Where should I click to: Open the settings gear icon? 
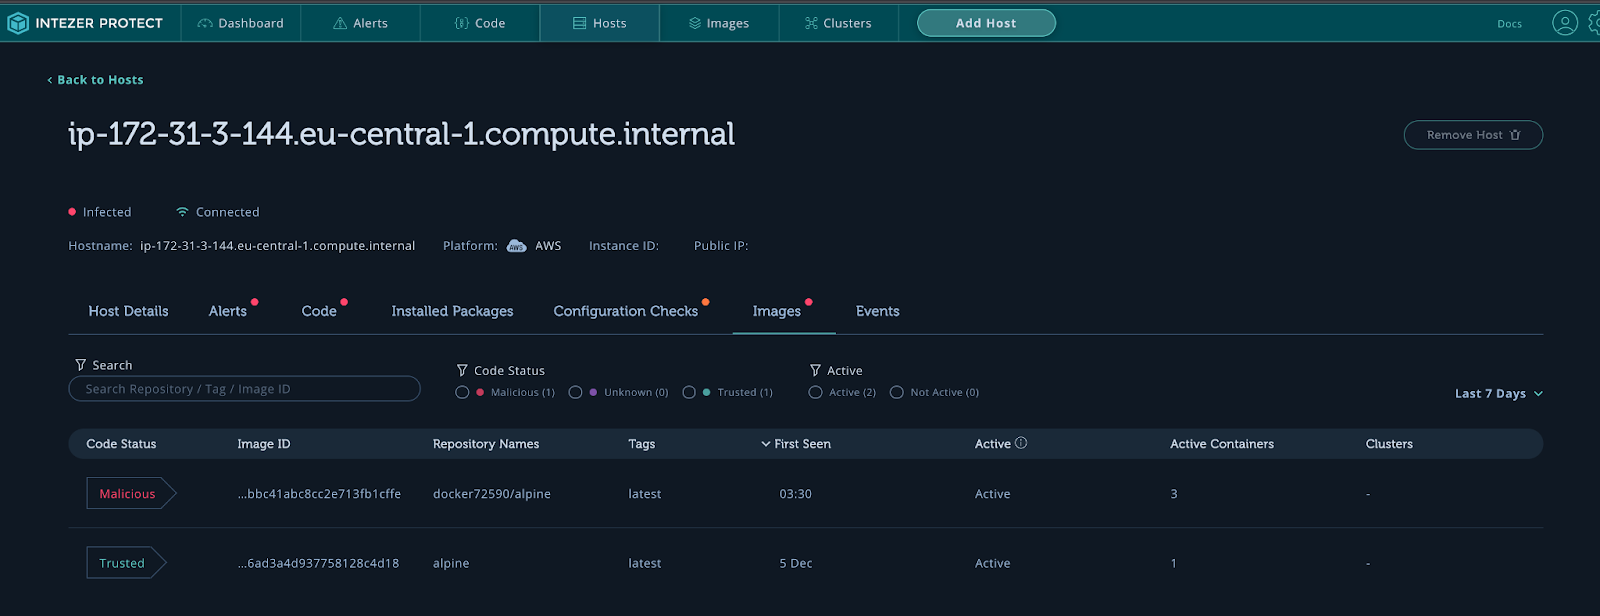click(1592, 22)
